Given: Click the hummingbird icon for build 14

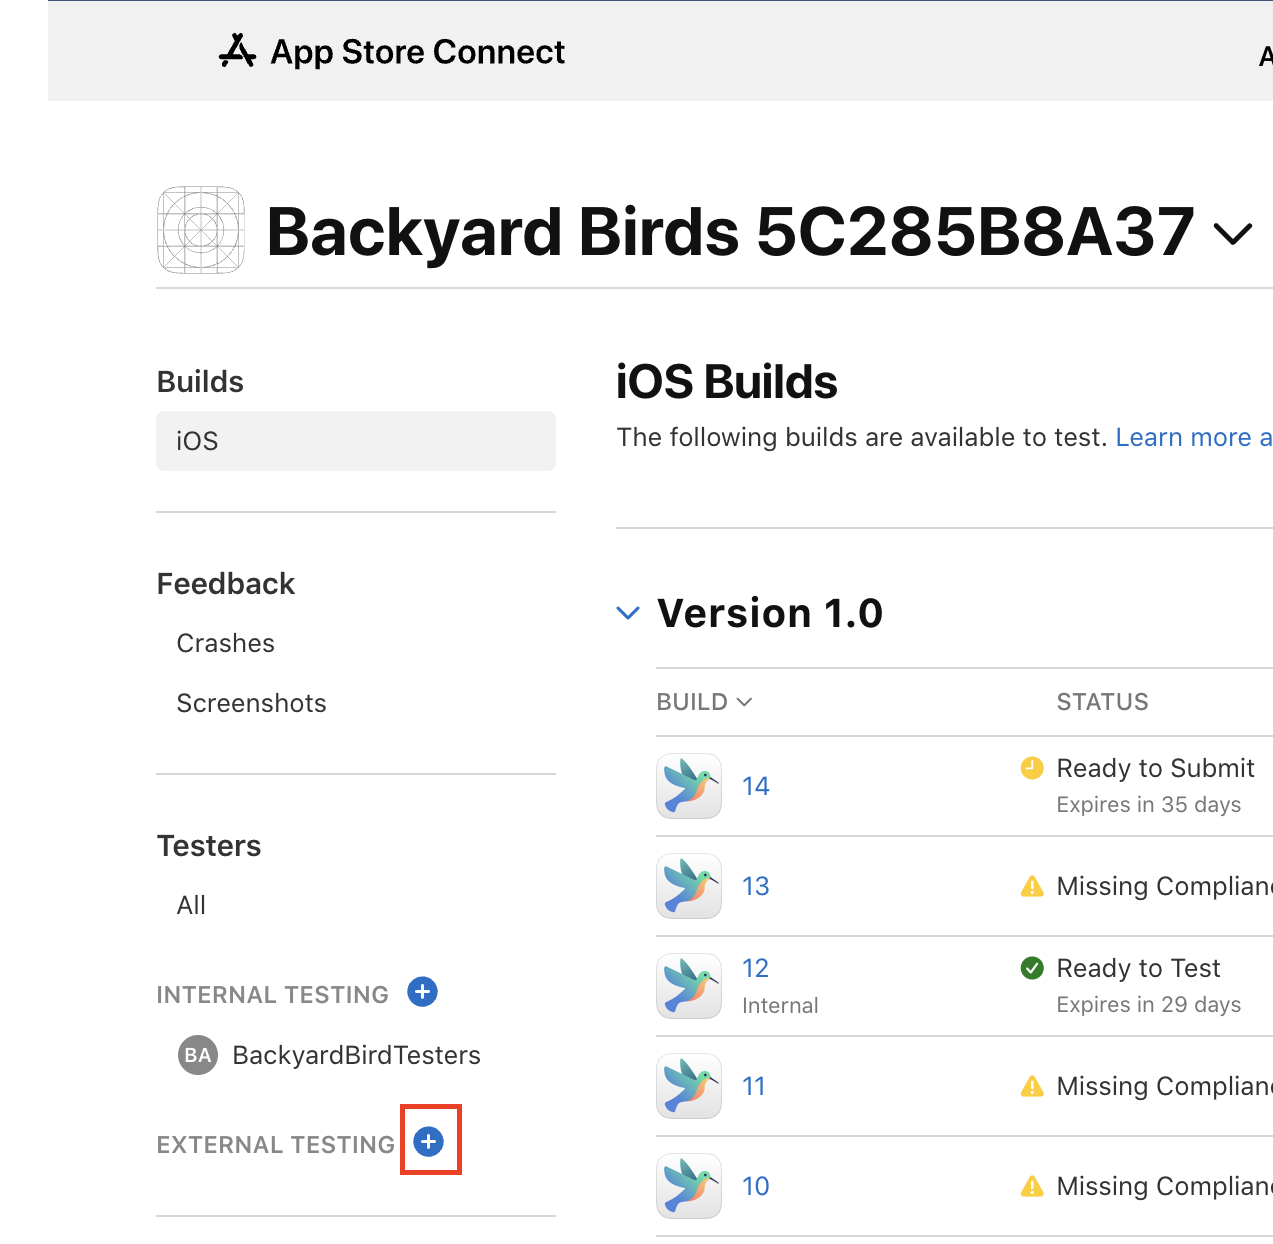Looking at the screenshot, I should click(689, 786).
